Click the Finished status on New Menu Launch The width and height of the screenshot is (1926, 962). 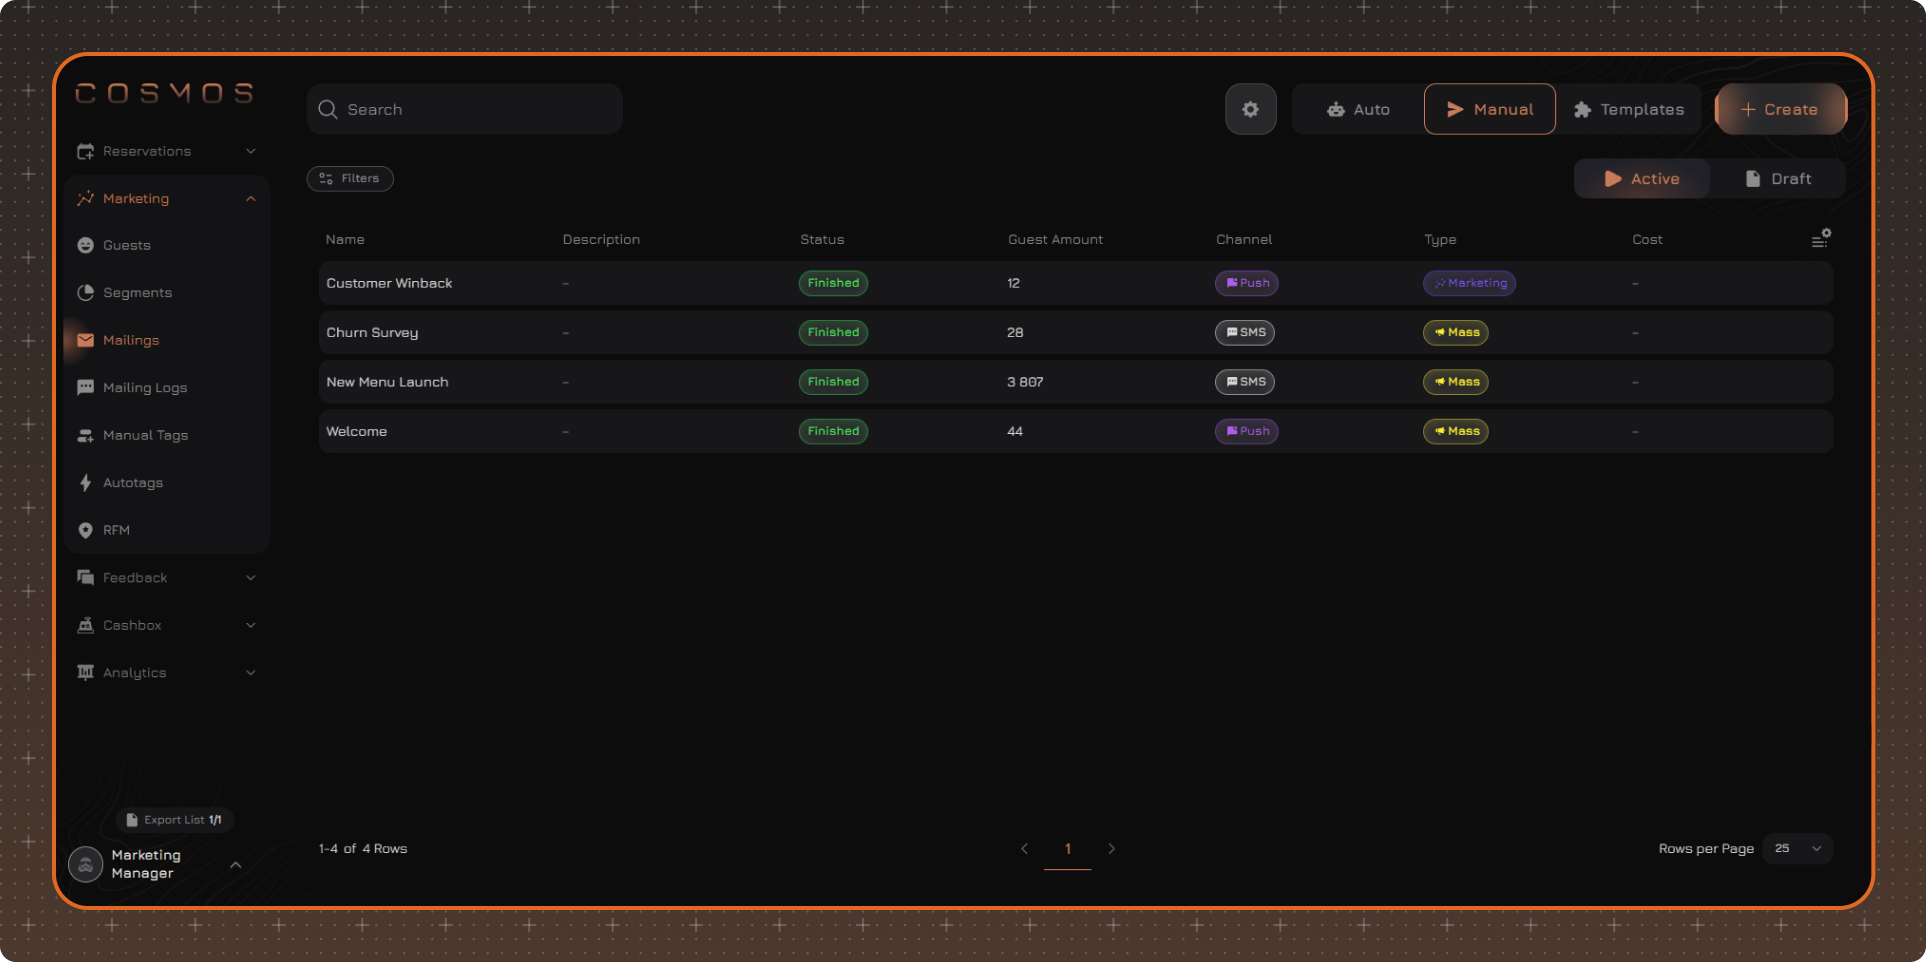(833, 382)
